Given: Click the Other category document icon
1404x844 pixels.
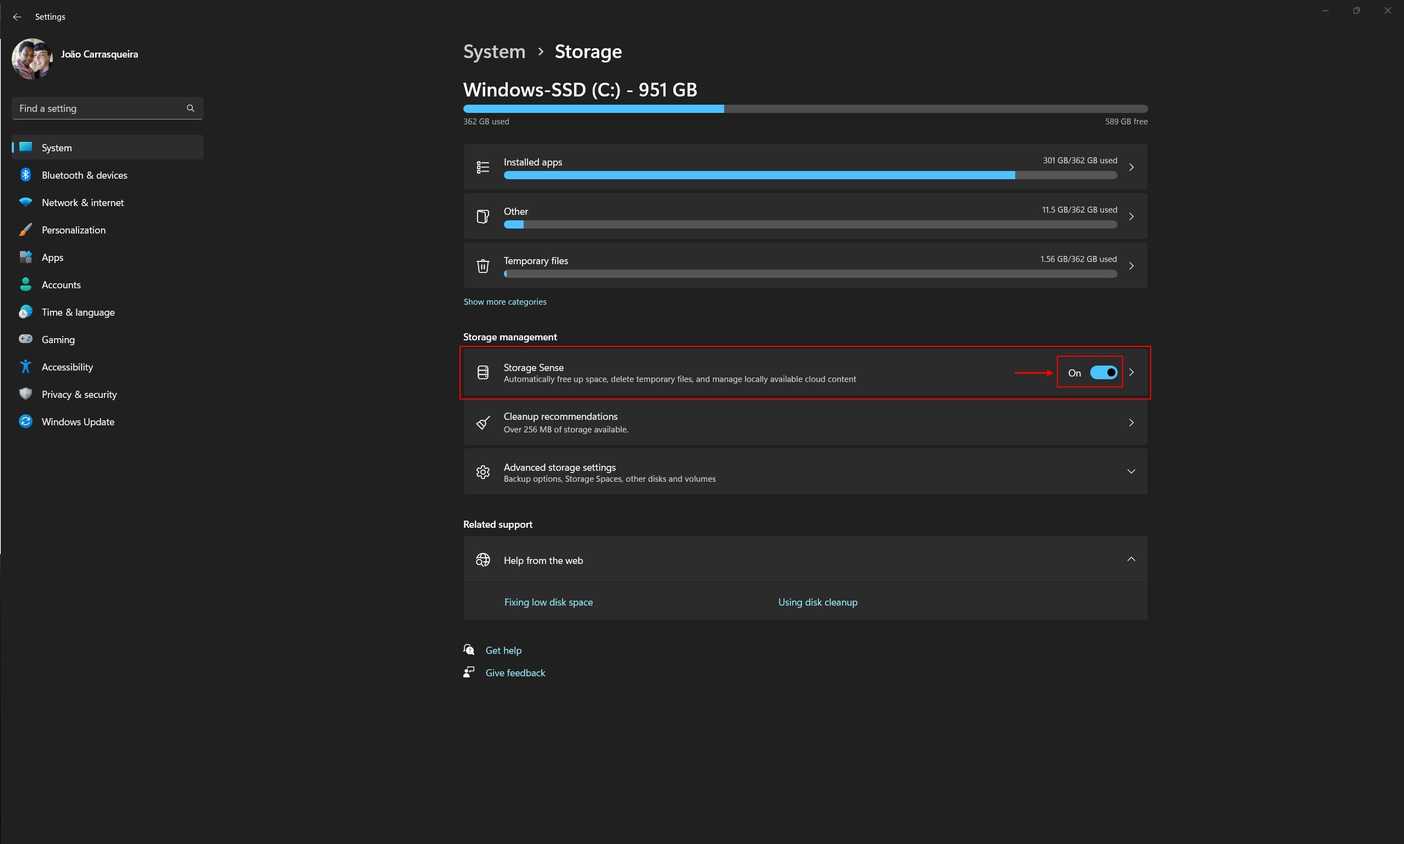Looking at the screenshot, I should pos(483,216).
